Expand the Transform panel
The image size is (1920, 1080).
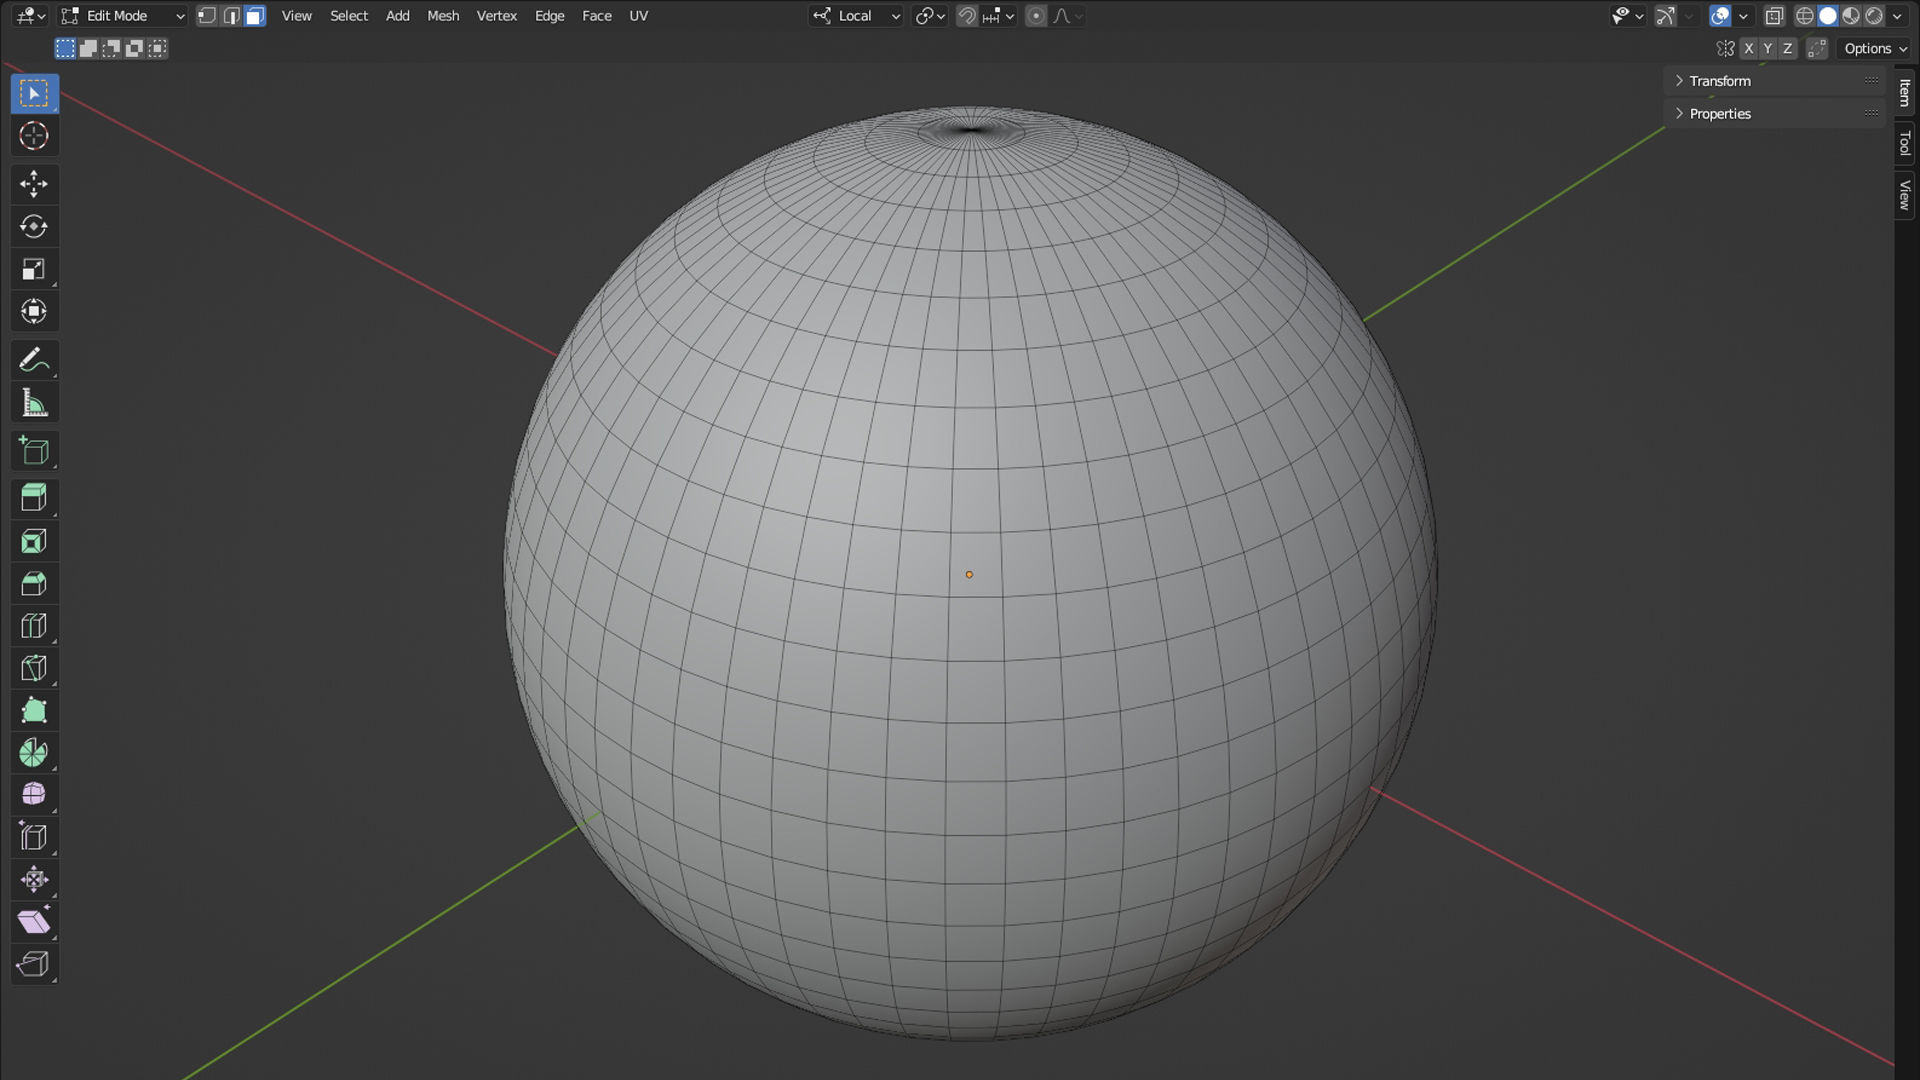coord(1719,81)
